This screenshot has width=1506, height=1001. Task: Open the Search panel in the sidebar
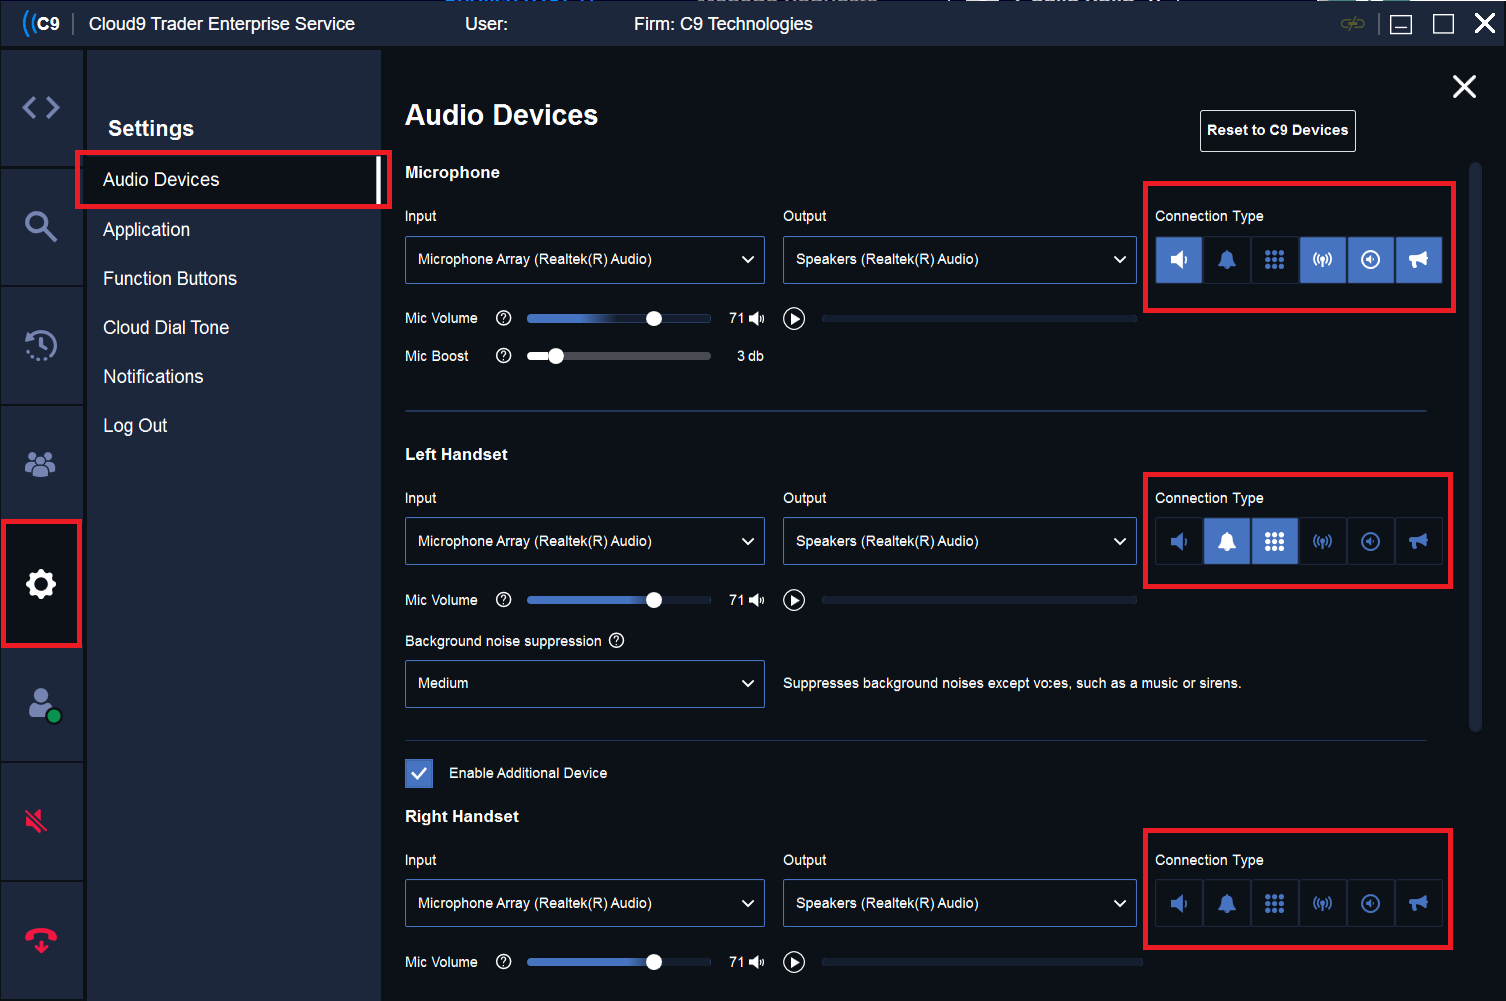click(x=41, y=226)
